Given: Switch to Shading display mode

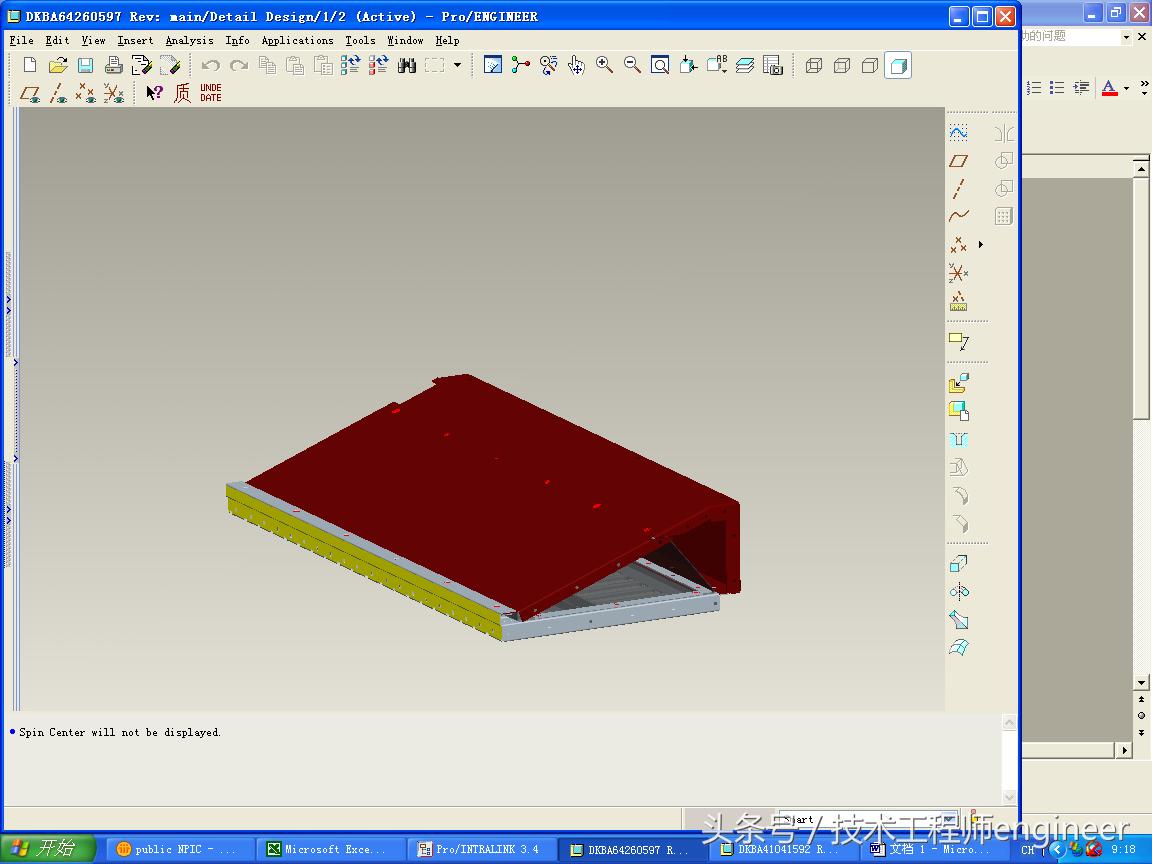Looking at the screenshot, I should coord(898,65).
